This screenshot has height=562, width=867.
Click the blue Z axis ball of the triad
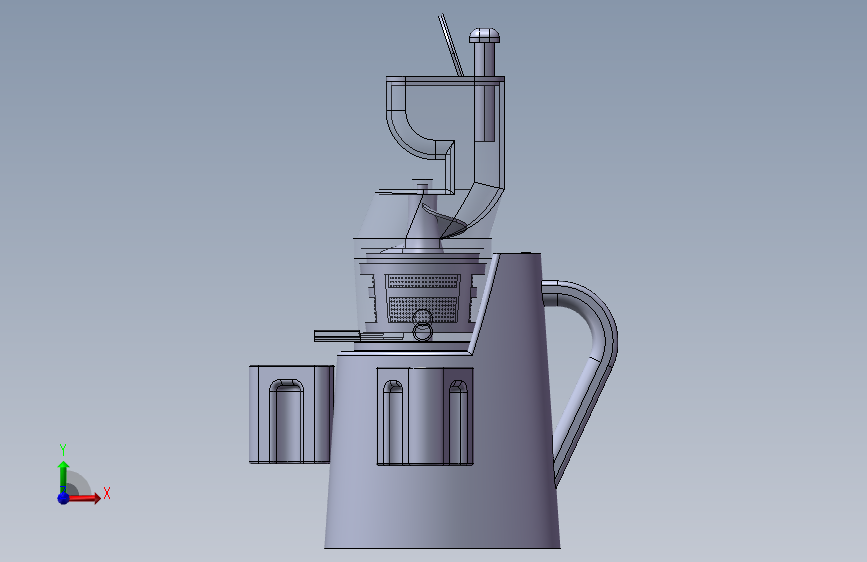click(x=63, y=498)
